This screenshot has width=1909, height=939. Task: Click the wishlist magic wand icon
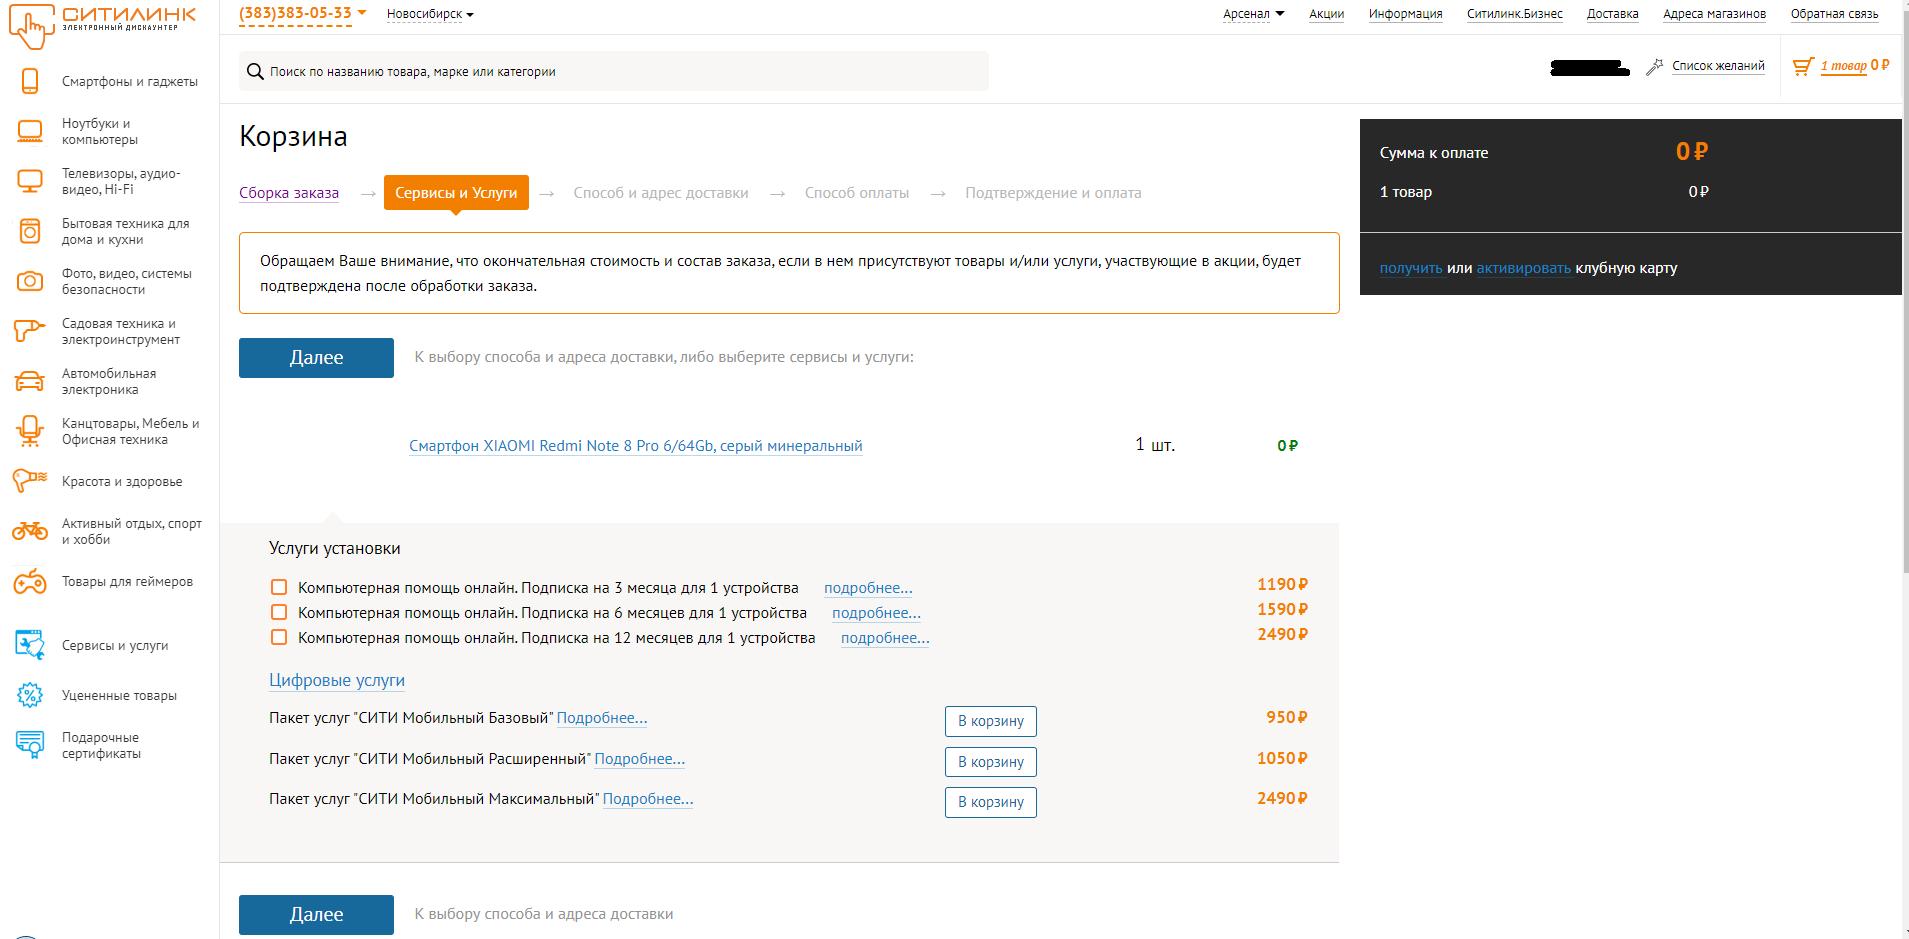[1655, 66]
